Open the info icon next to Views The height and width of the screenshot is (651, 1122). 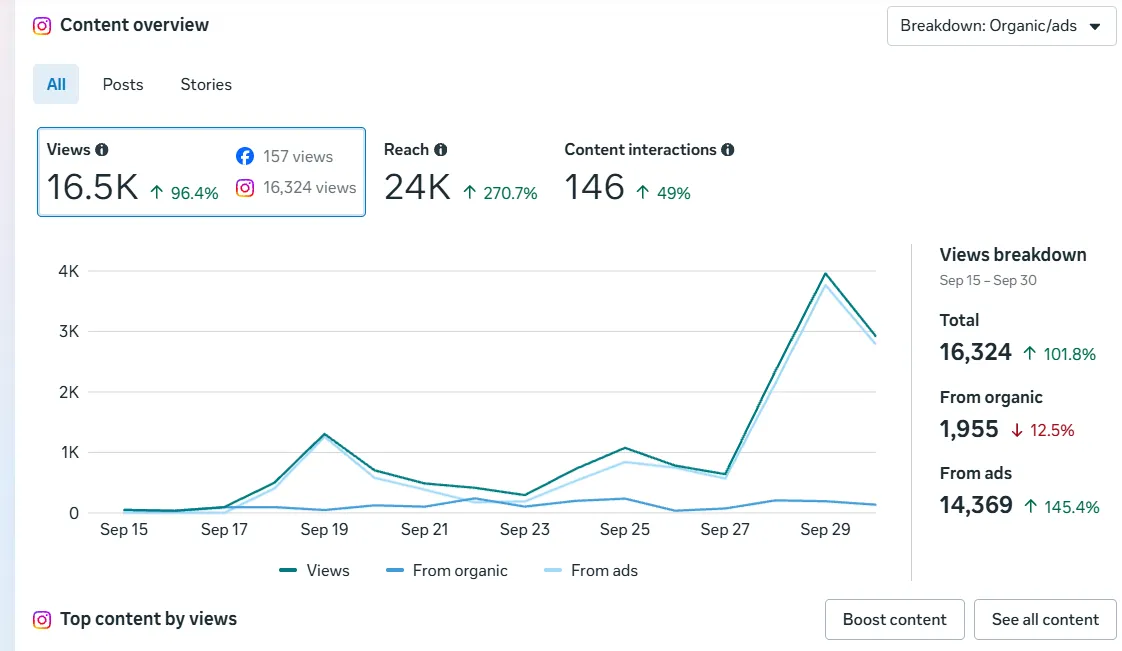102,150
